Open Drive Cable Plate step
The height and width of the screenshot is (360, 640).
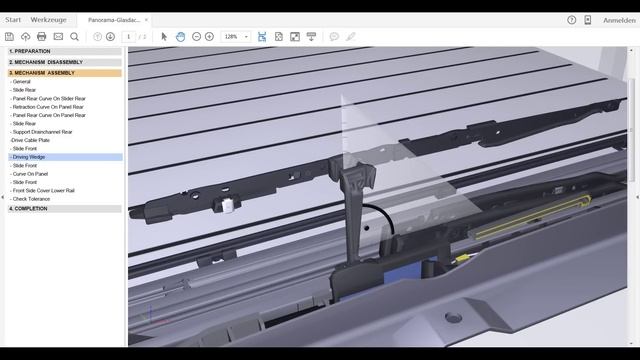[31, 140]
